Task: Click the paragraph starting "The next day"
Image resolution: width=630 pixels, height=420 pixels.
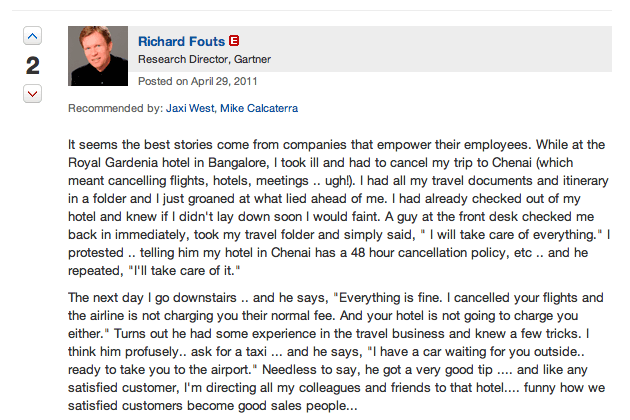Action: [x=337, y=351]
